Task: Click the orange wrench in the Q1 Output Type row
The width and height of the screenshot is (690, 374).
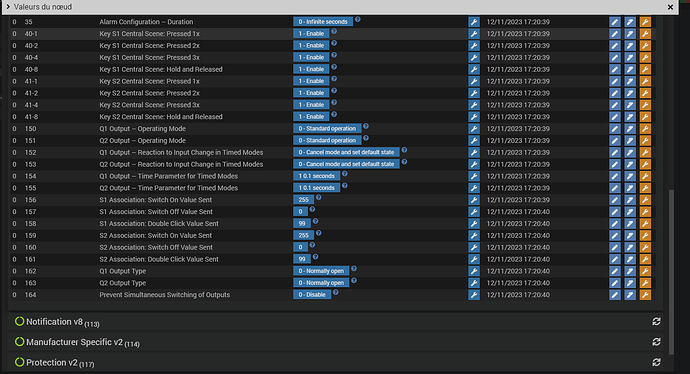Action: tap(645, 271)
